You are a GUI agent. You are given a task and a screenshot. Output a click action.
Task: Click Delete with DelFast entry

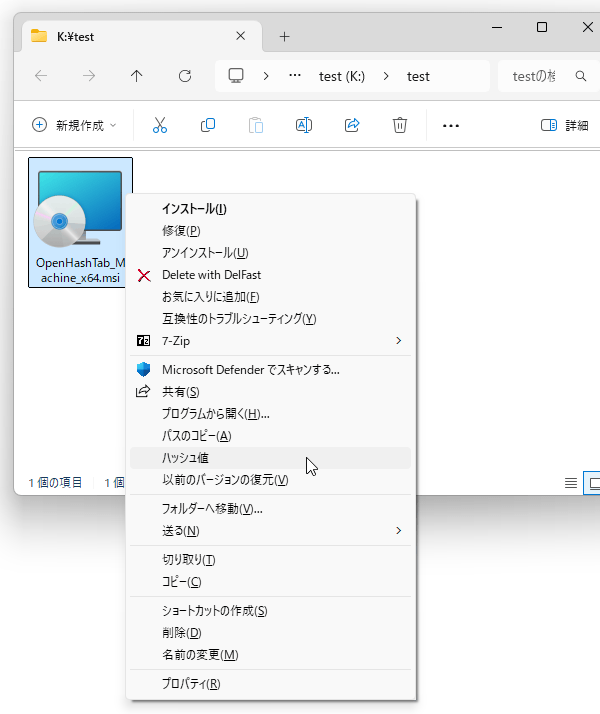click(270, 275)
